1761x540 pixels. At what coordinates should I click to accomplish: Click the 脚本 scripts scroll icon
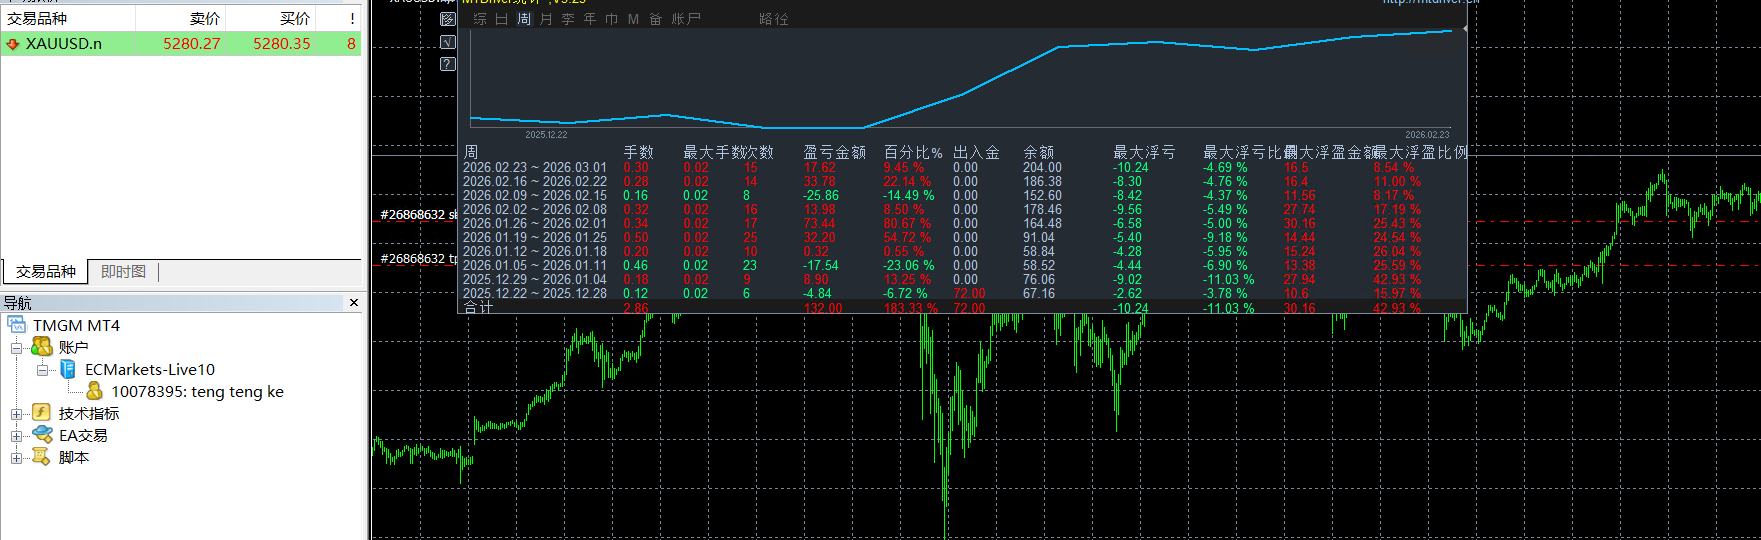pyautogui.click(x=41, y=457)
